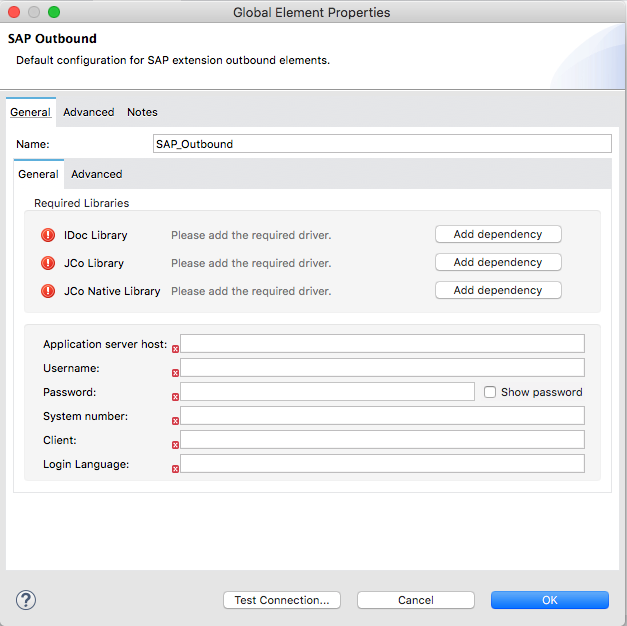Image resolution: width=627 pixels, height=626 pixels.
Task: Click the JCo Library error icon
Action: point(48,263)
